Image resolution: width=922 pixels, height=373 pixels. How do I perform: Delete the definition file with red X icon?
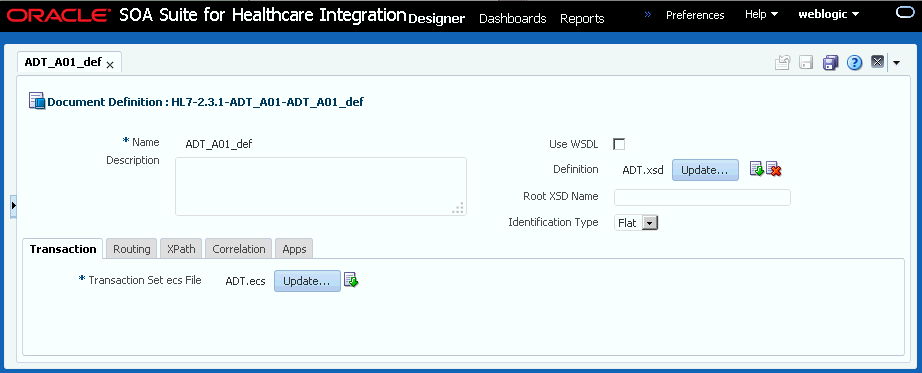(773, 169)
